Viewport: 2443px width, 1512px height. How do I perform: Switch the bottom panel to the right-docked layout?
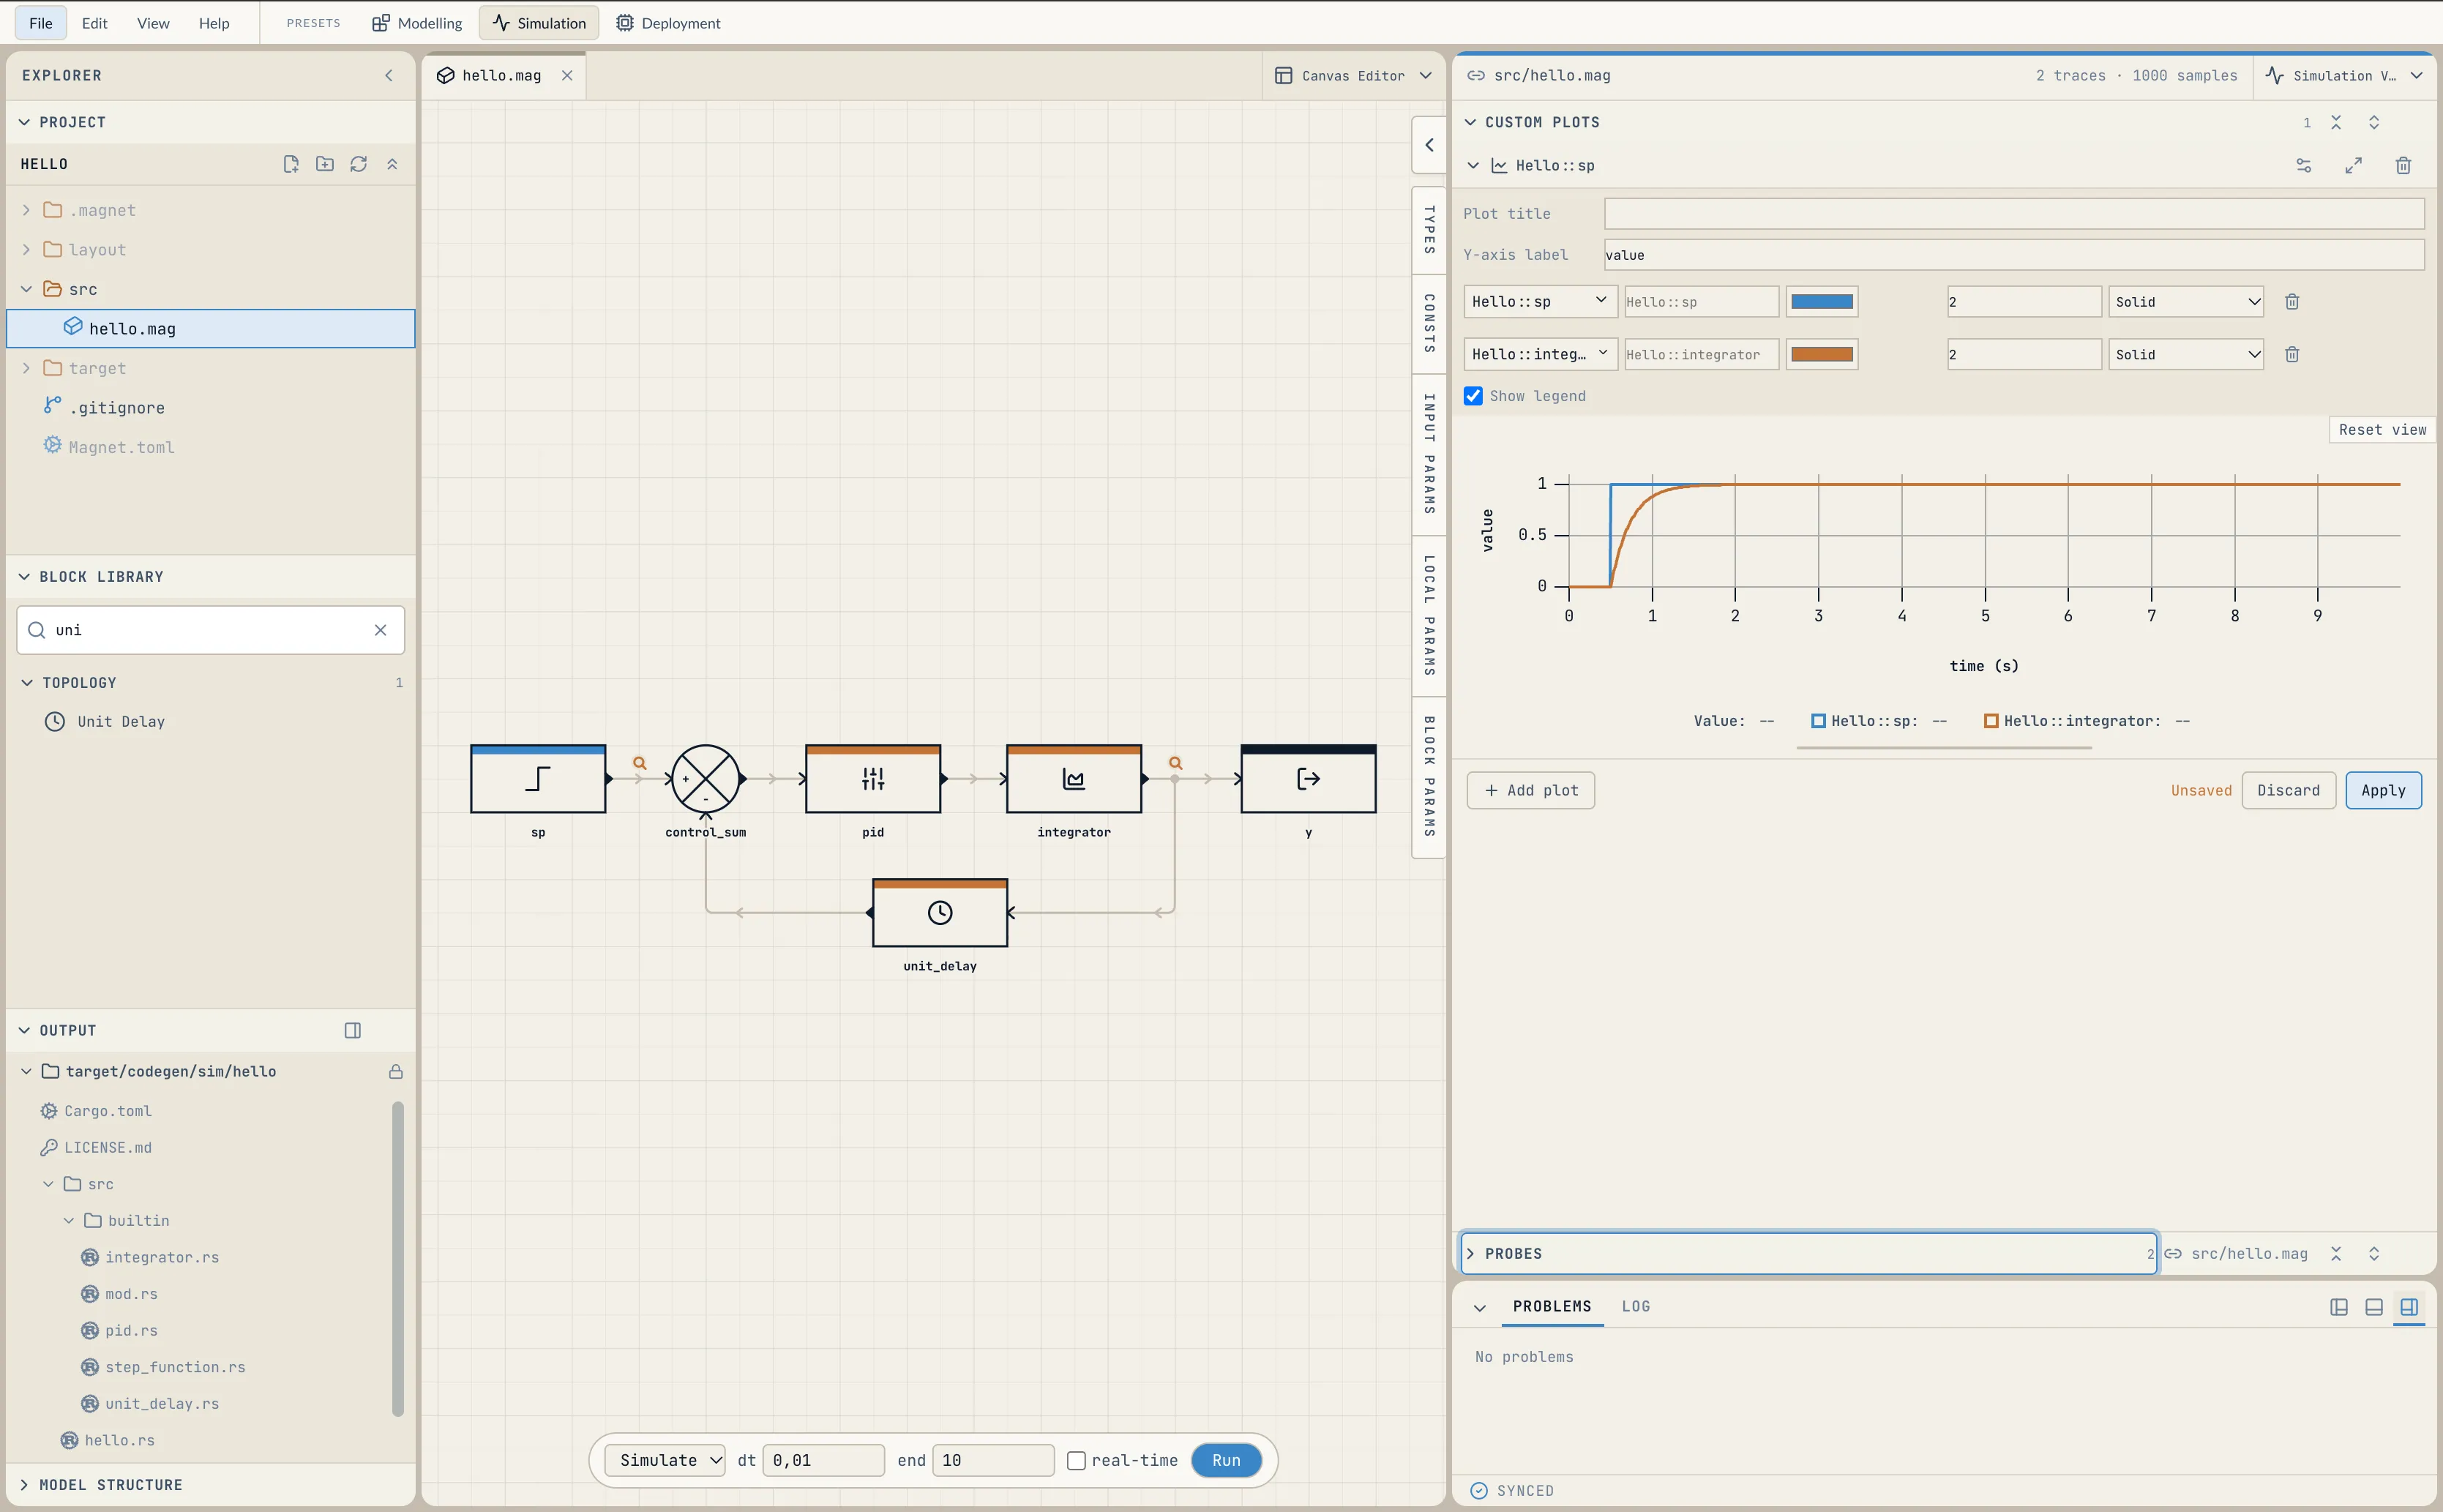pos(2409,1308)
